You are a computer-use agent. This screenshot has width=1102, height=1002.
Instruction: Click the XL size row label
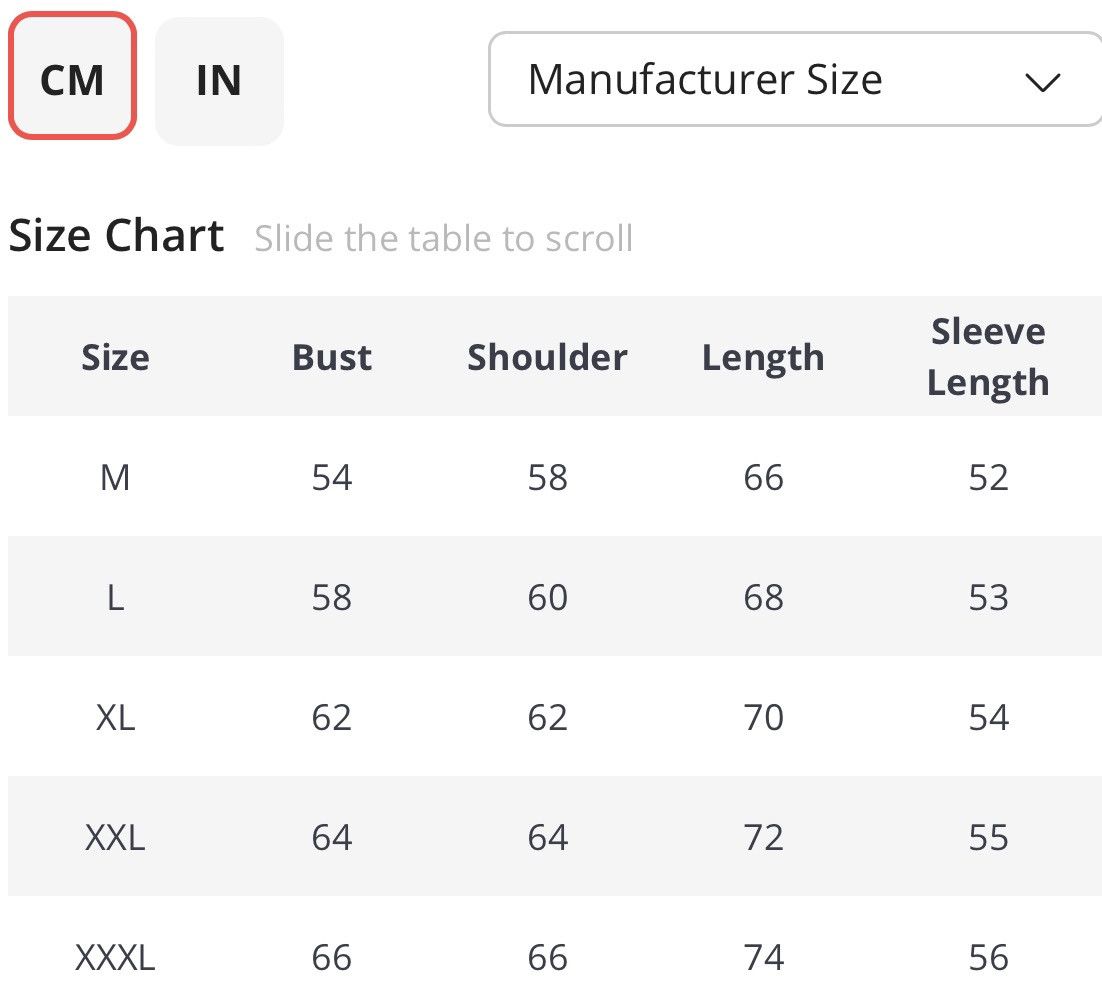(x=115, y=718)
